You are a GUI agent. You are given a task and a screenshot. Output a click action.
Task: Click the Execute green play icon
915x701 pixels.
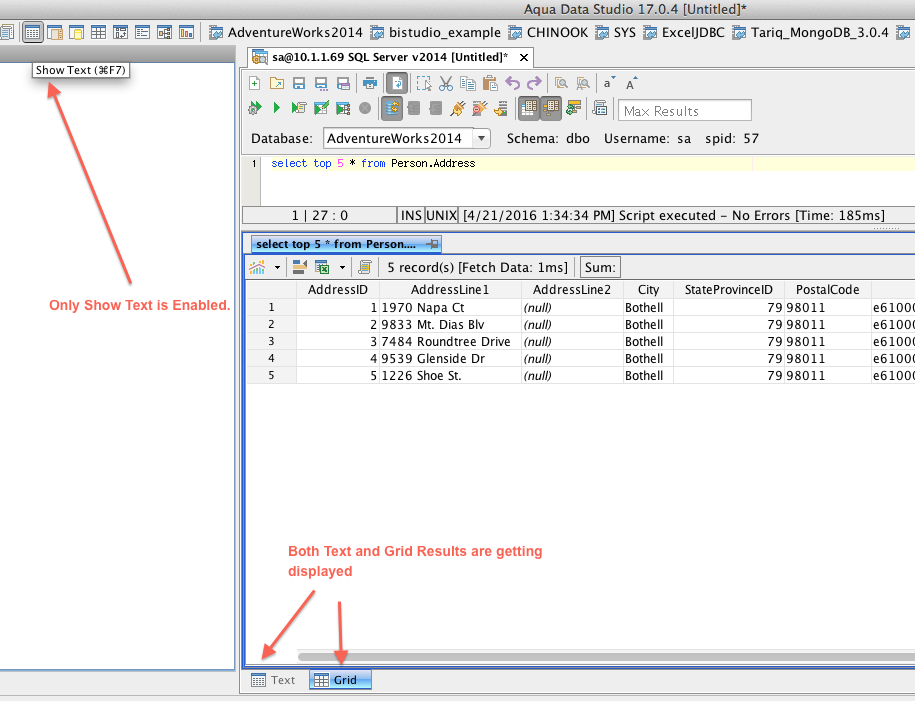[277, 108]
